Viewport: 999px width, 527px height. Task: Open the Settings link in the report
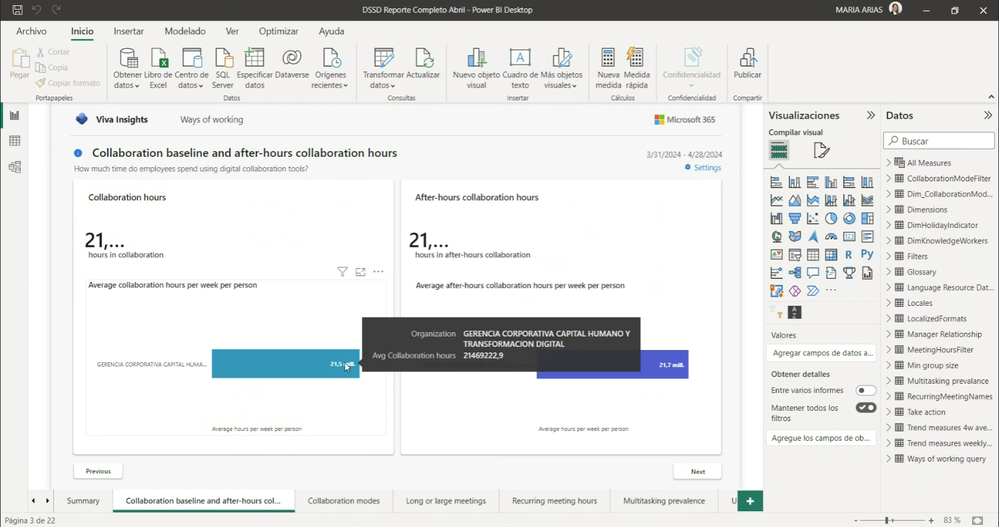pyautogui.click(x=703, y=168)
